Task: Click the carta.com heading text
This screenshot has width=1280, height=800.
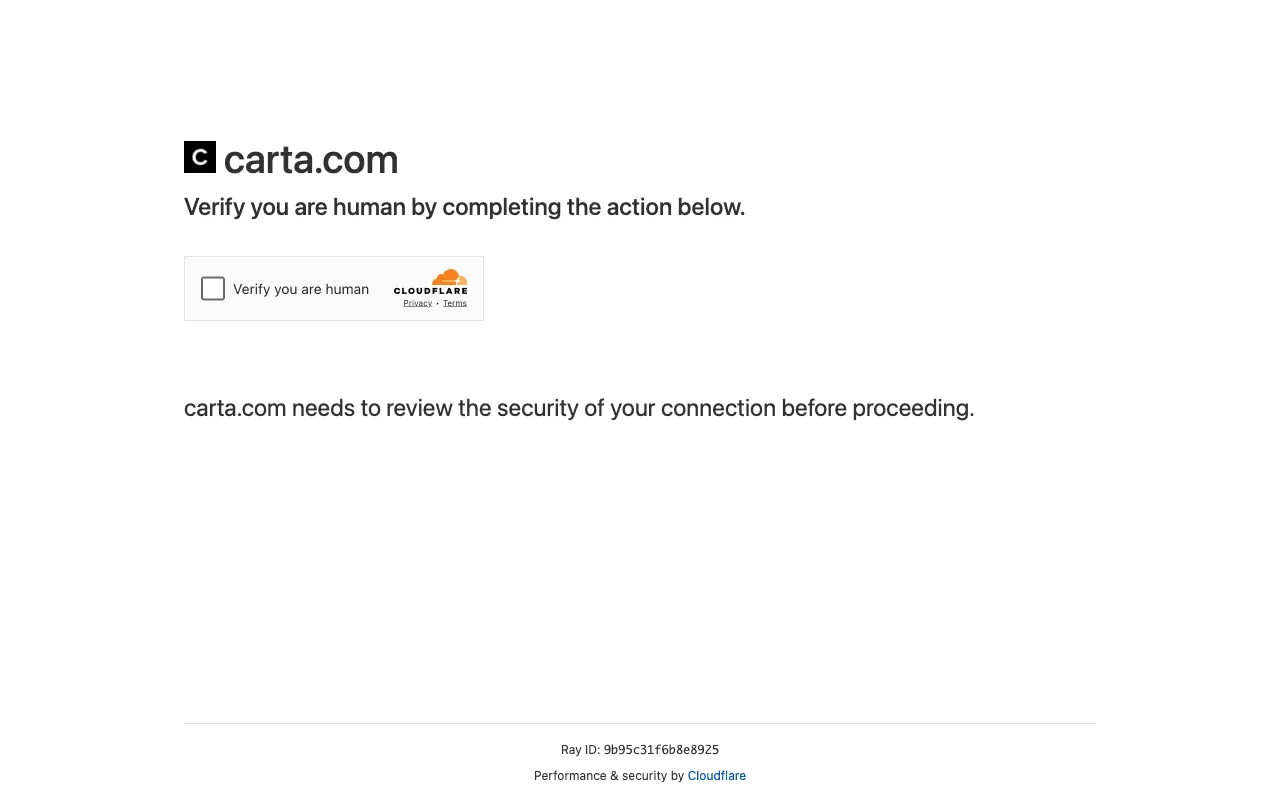Action: pos(310,159)
